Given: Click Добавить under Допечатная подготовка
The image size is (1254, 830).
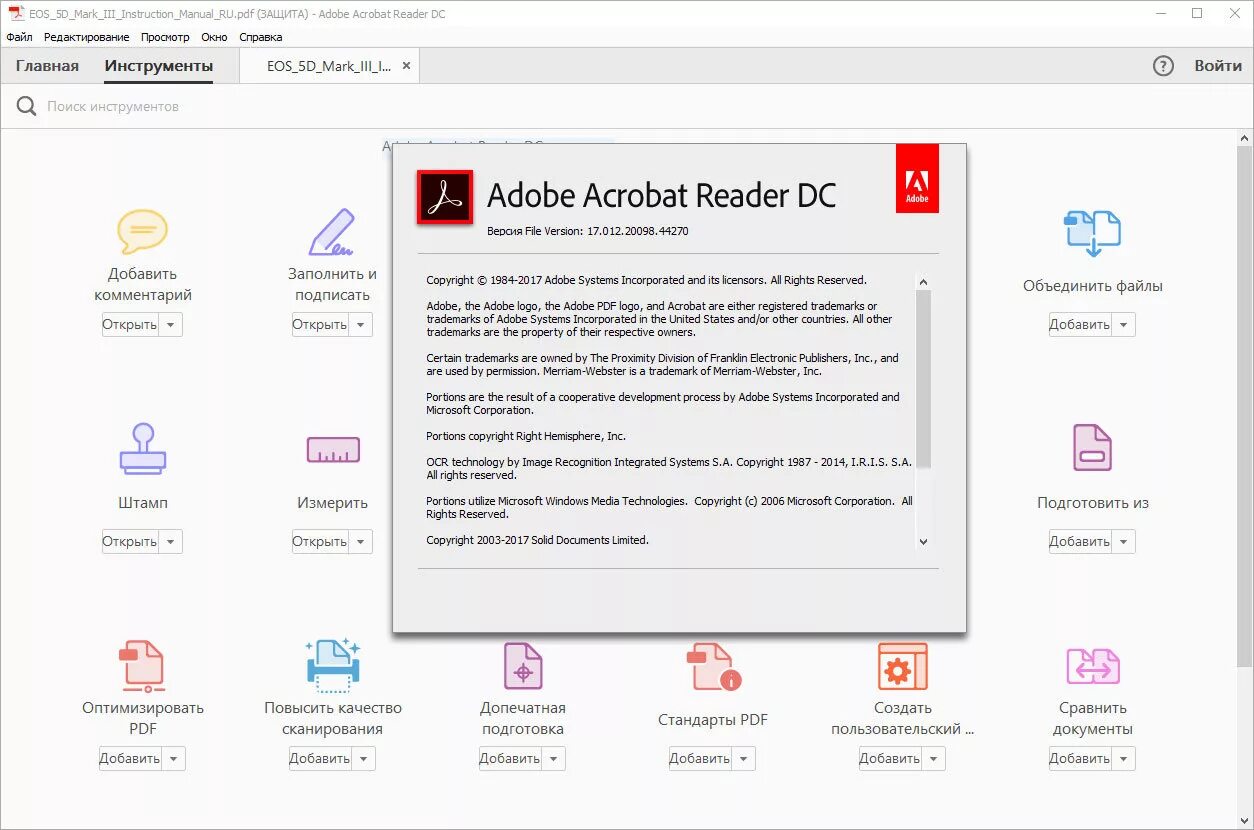Looking at the screenshot, I should click(x=510, y=758).
